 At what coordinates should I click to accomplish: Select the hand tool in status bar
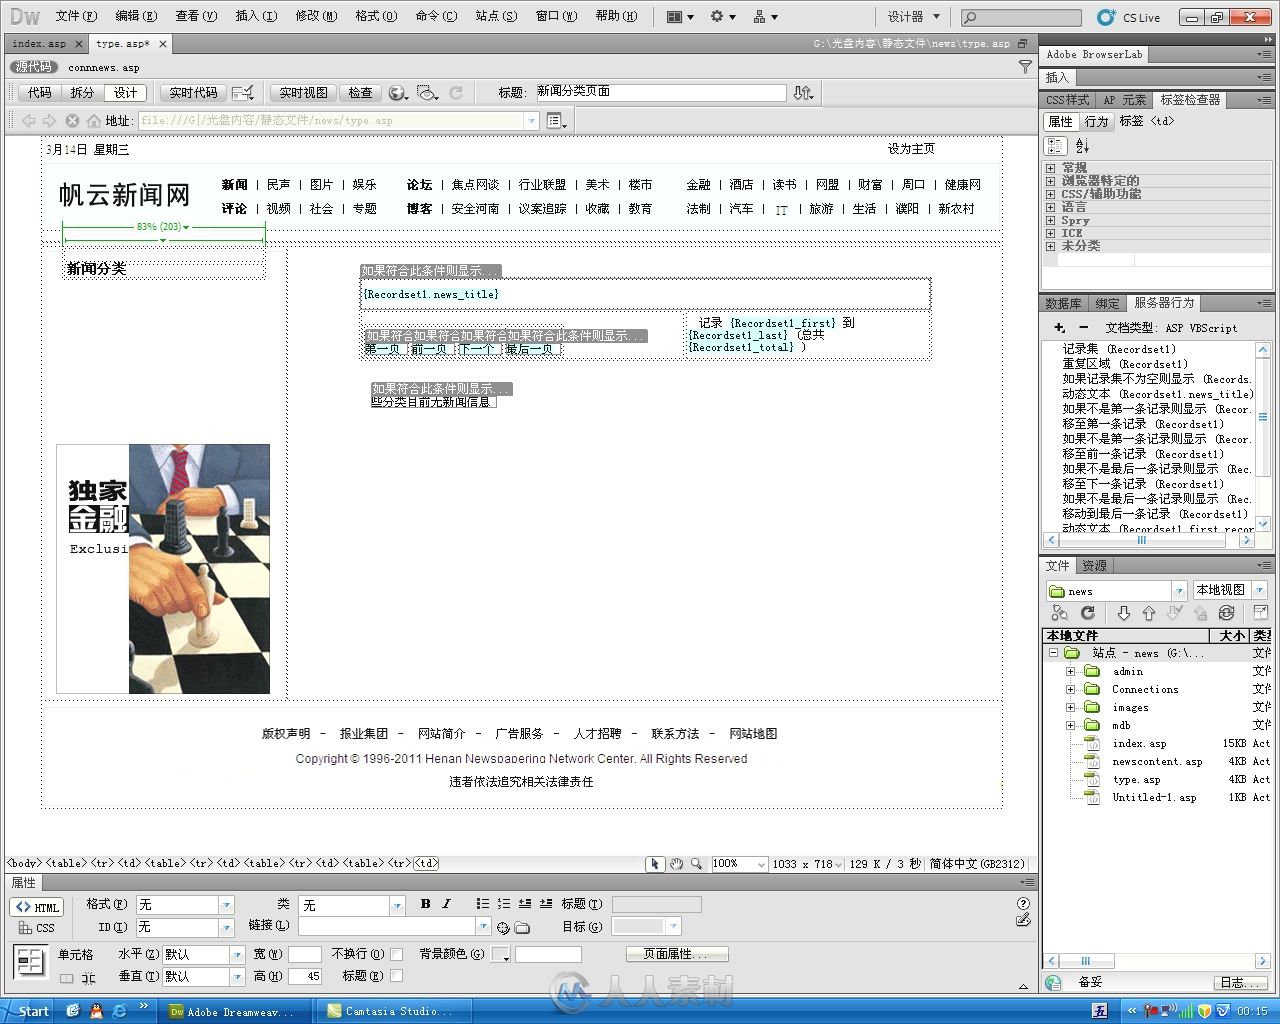pyautogui.click(x=676, y=864)
